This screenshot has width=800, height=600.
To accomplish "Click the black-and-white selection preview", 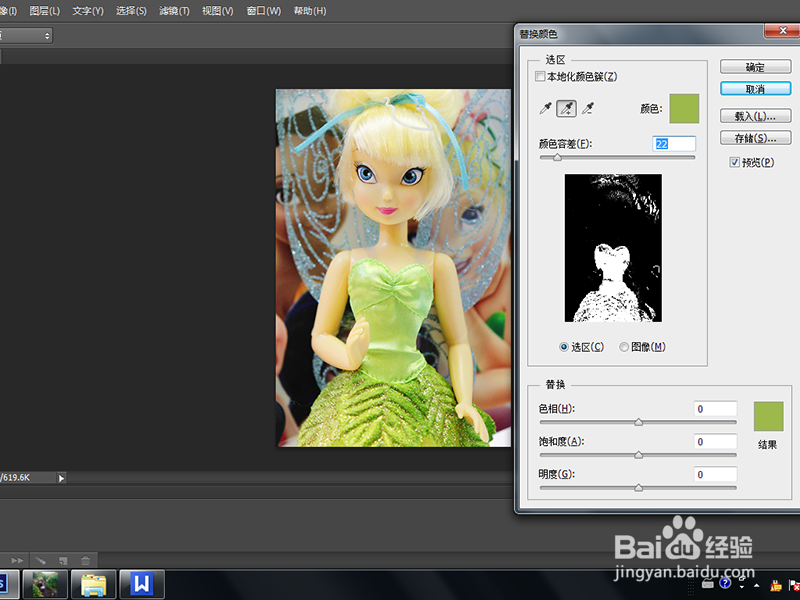I will 613,248.
